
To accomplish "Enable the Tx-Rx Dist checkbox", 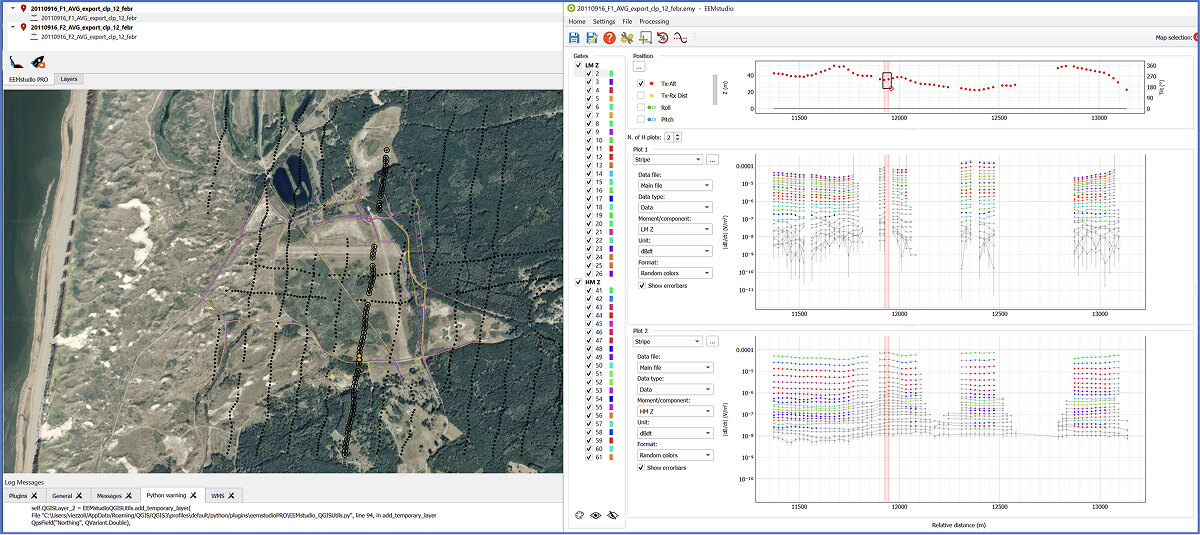I will click(640, 94).
